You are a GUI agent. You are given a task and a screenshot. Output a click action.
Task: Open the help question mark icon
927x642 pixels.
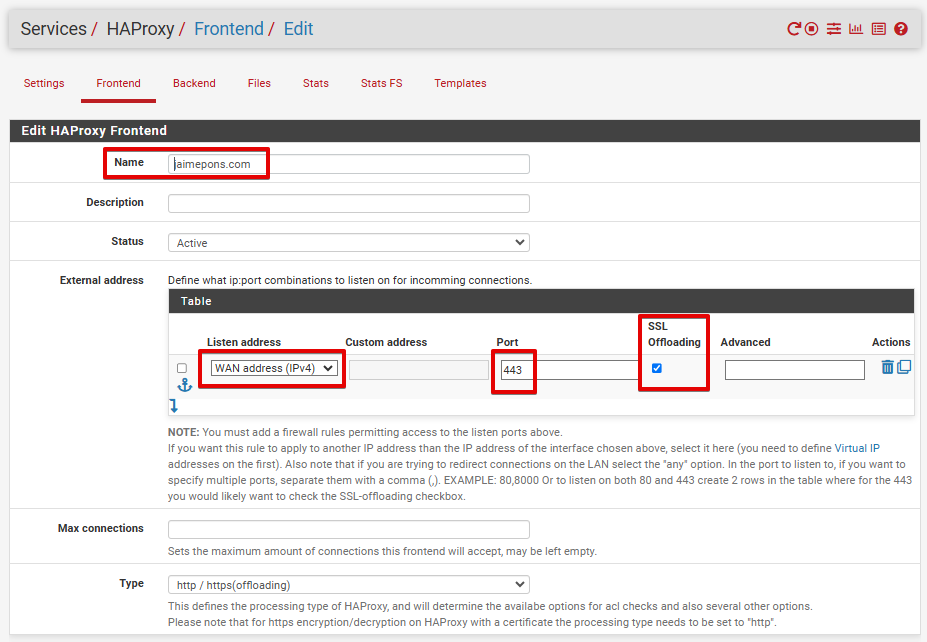901,29
